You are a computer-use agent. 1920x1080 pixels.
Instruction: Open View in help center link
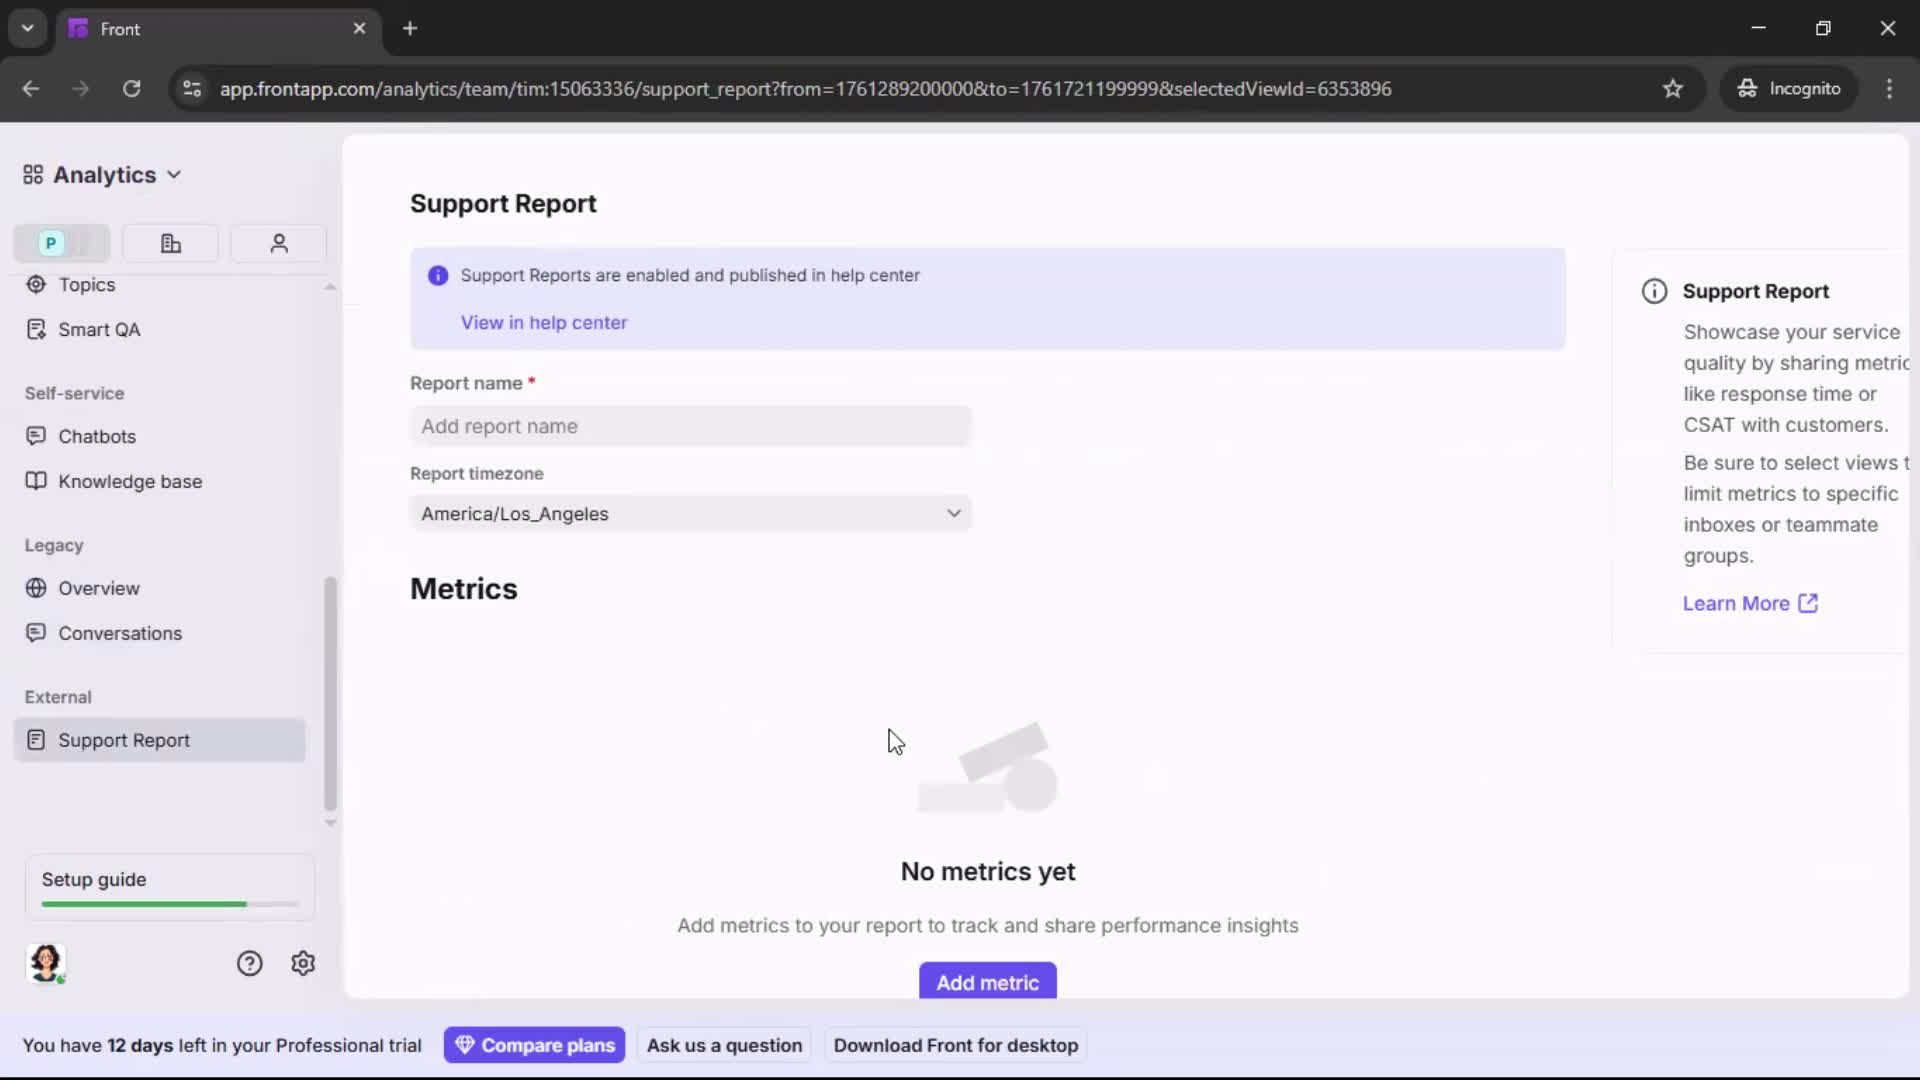pyautogui.click(x=544, y=322)
